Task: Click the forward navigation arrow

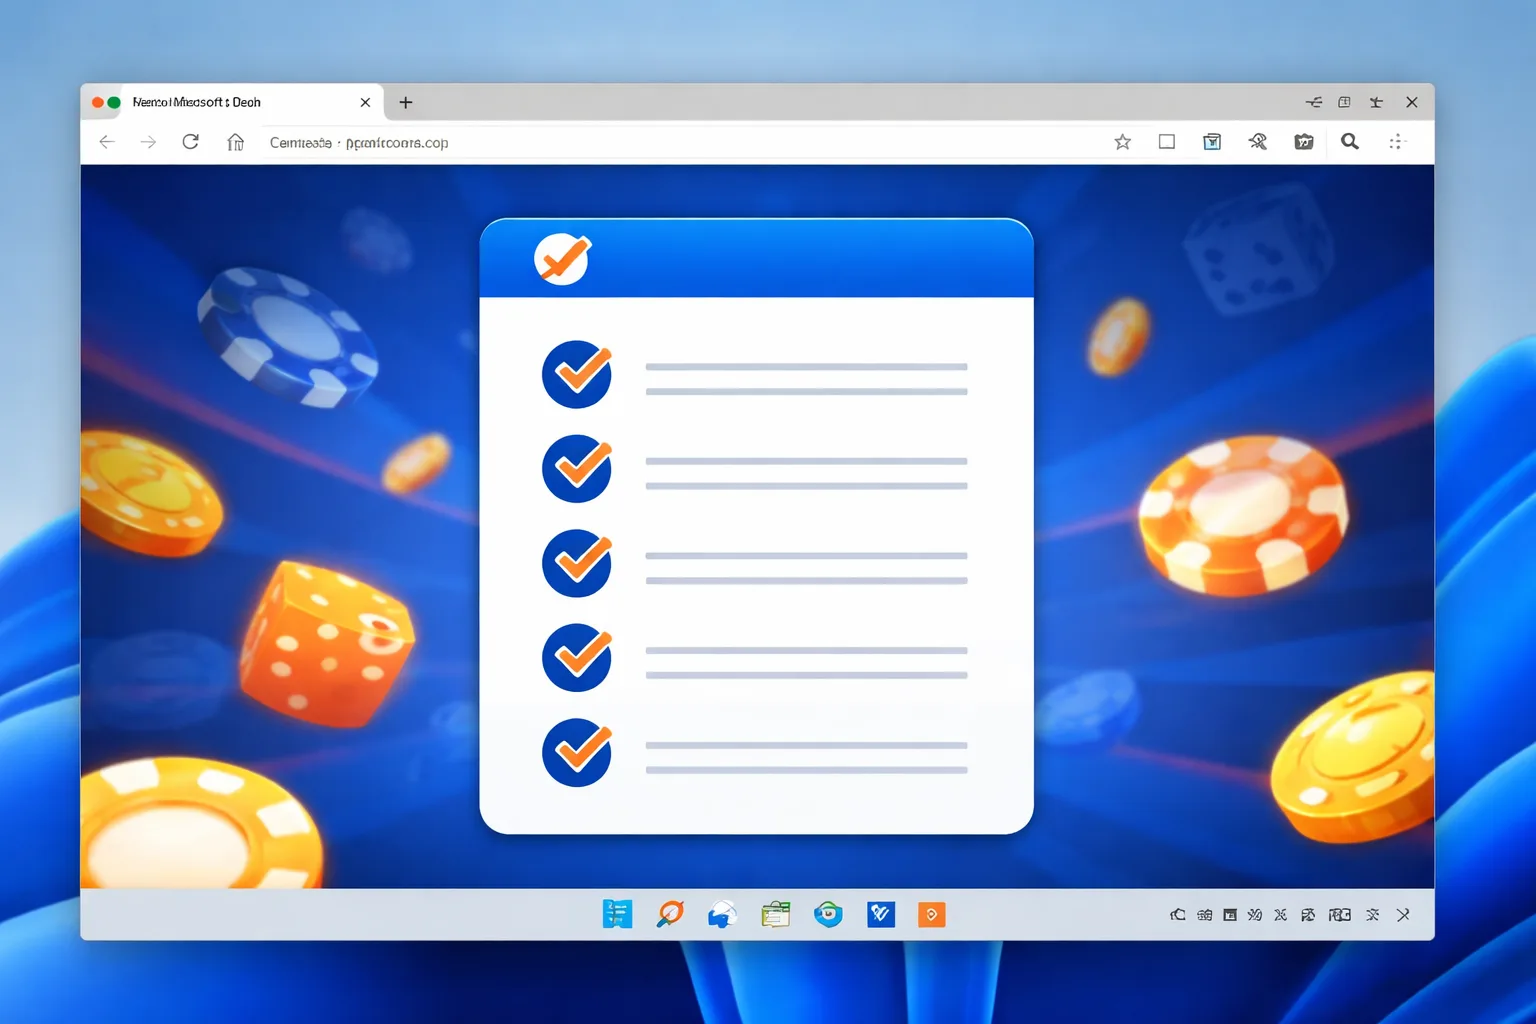Action: [x=148, y=142]
